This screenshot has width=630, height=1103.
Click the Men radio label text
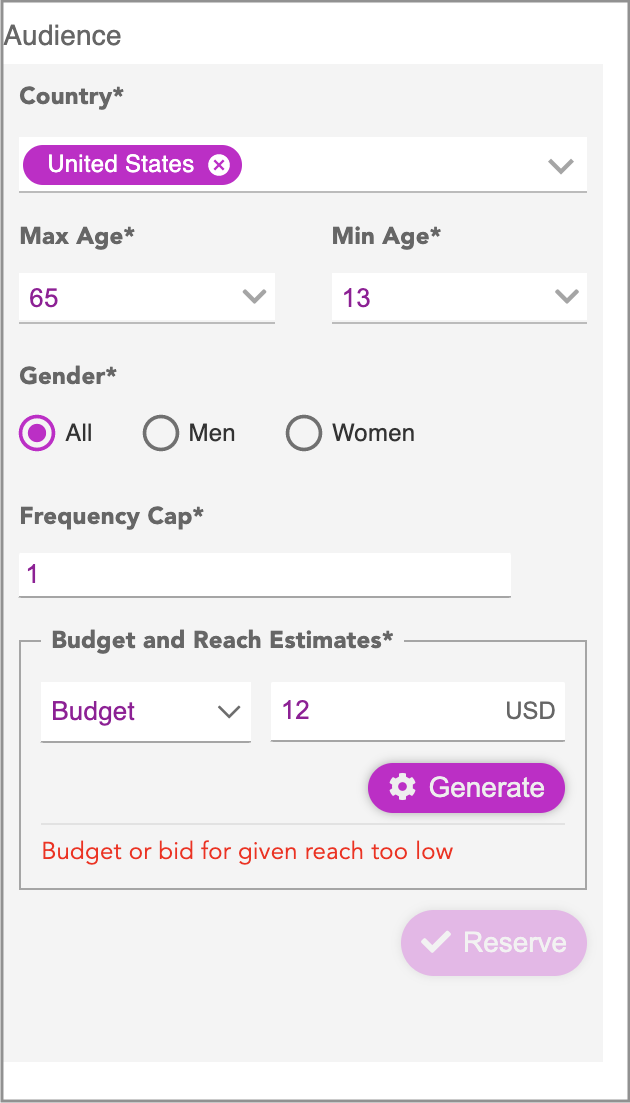click(x=212, y=433)
